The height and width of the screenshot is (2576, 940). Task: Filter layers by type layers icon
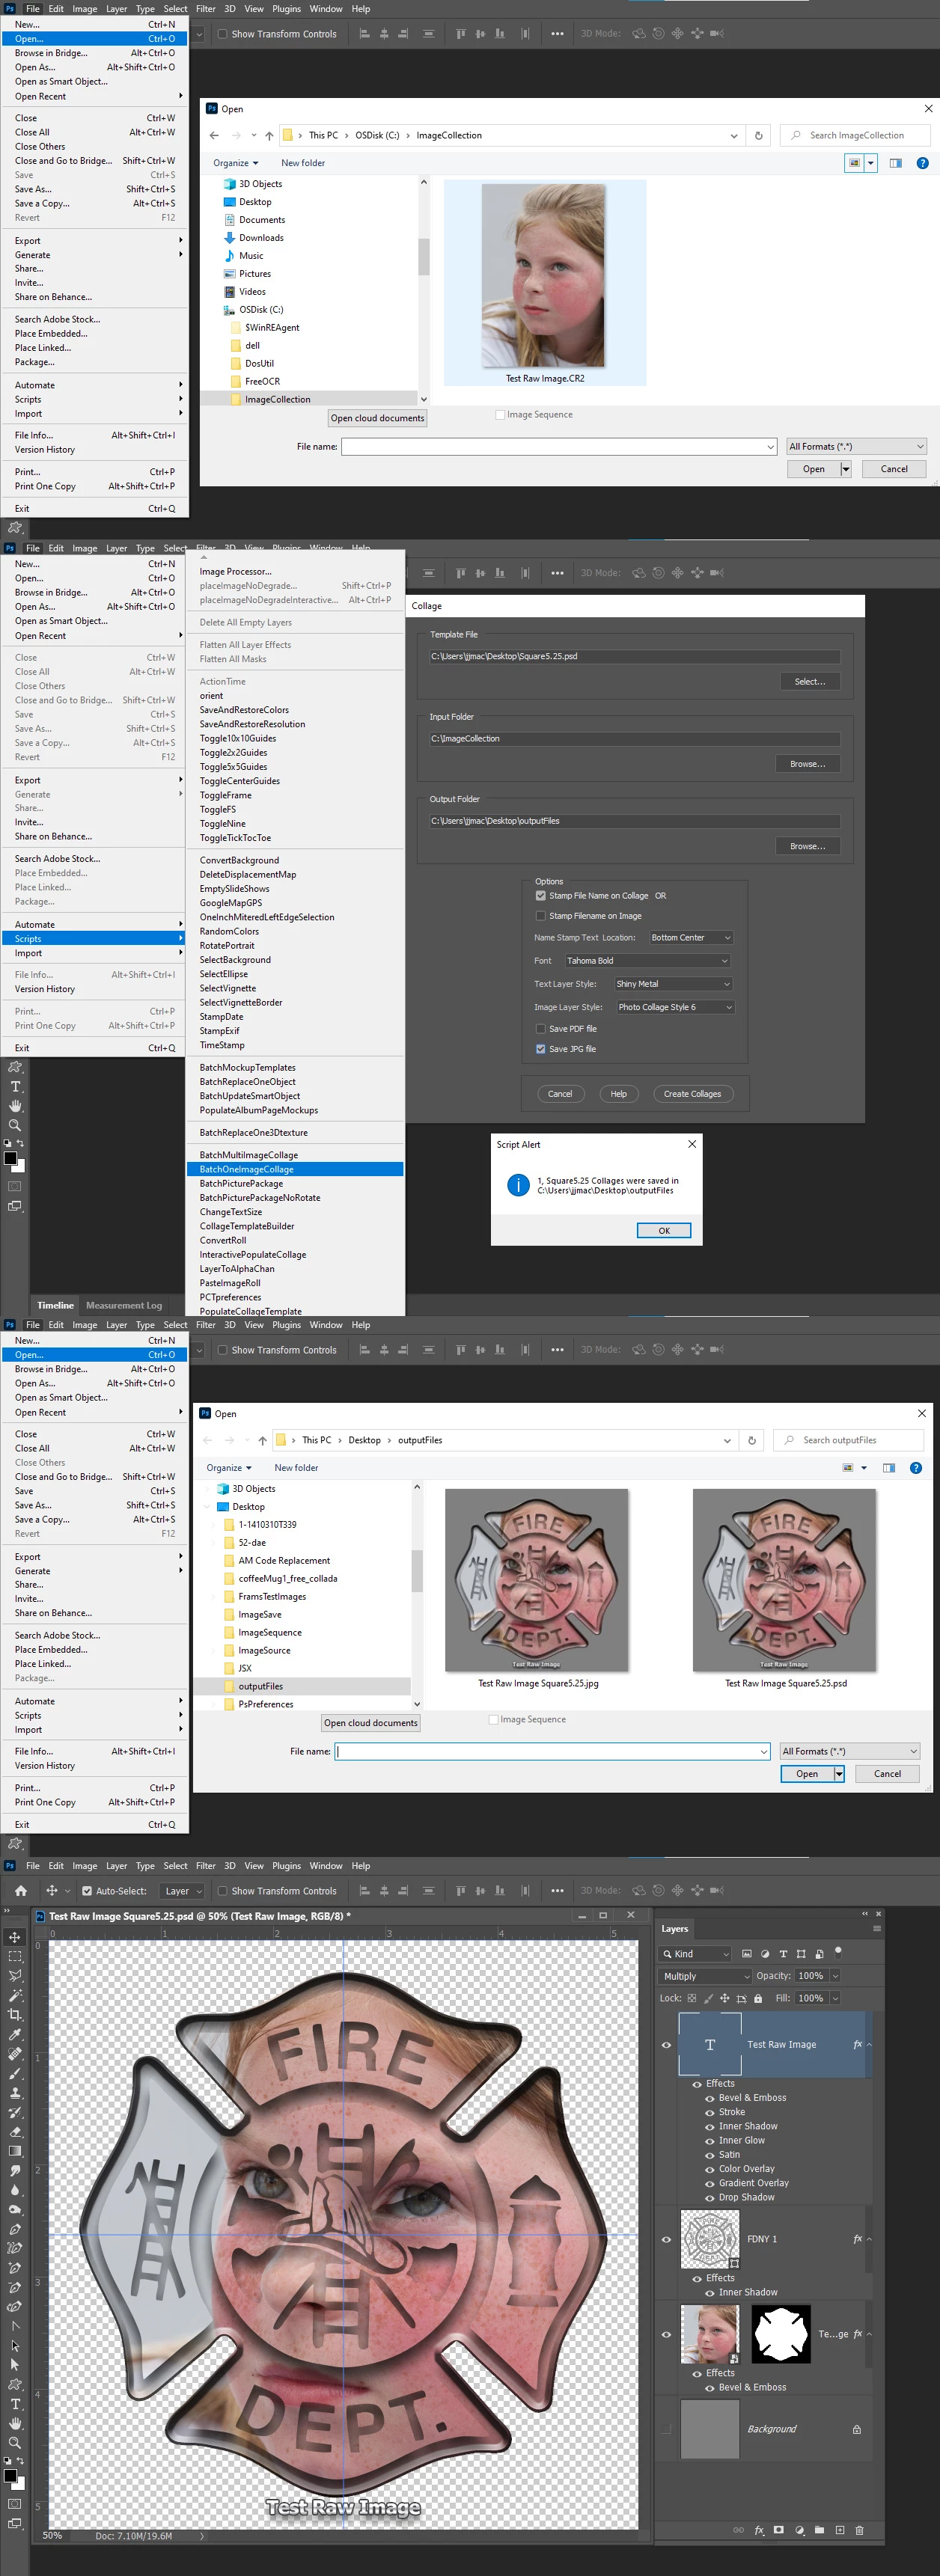[x=783, y=1953]
